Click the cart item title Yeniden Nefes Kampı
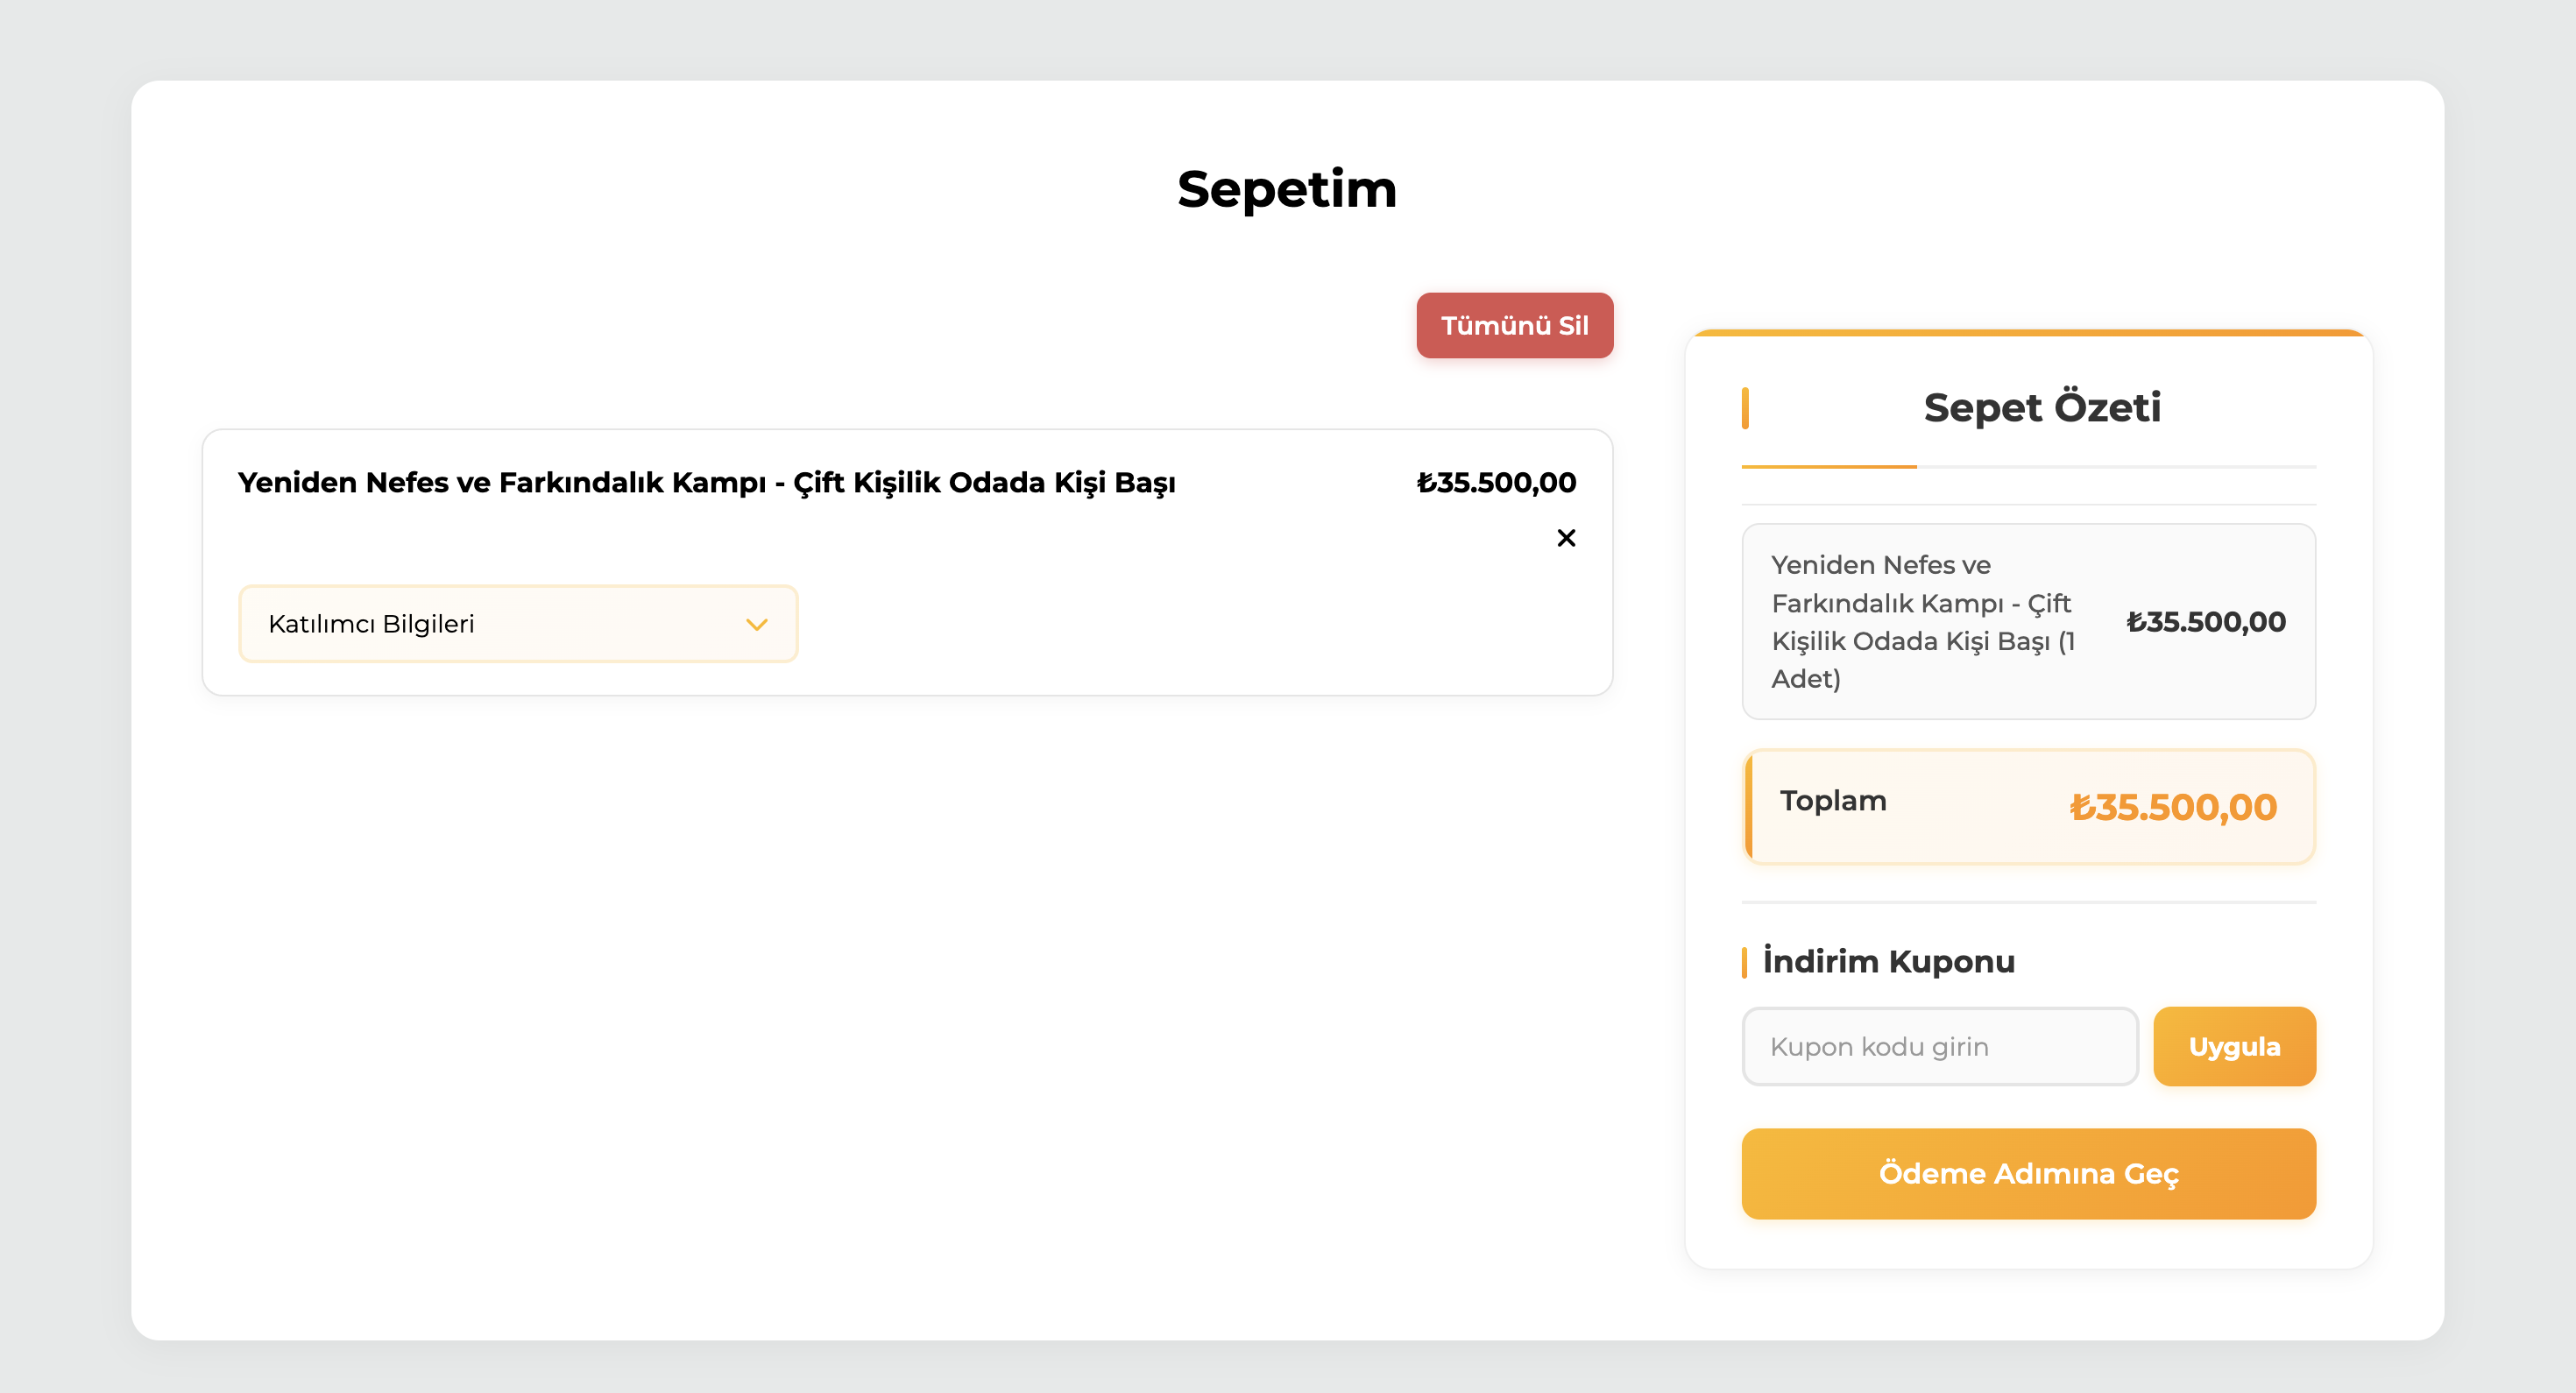Image resolution: width=2576 pixels, height=1393 pixels. click(706, 482)
